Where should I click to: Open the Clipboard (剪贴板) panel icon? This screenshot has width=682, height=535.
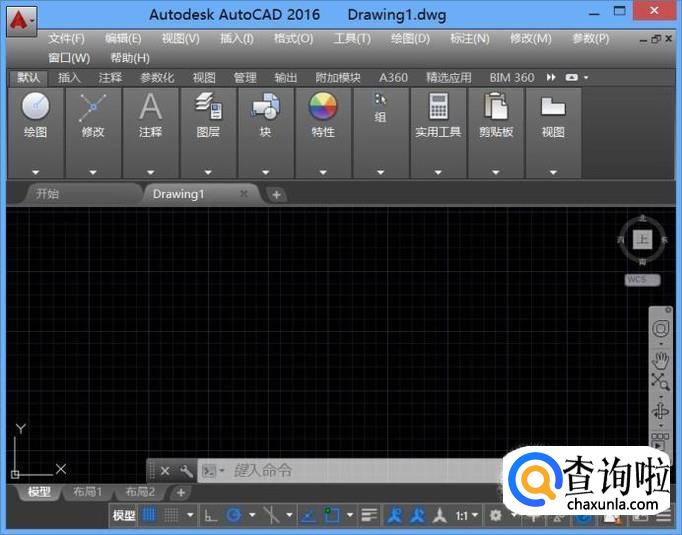point(495,106)
